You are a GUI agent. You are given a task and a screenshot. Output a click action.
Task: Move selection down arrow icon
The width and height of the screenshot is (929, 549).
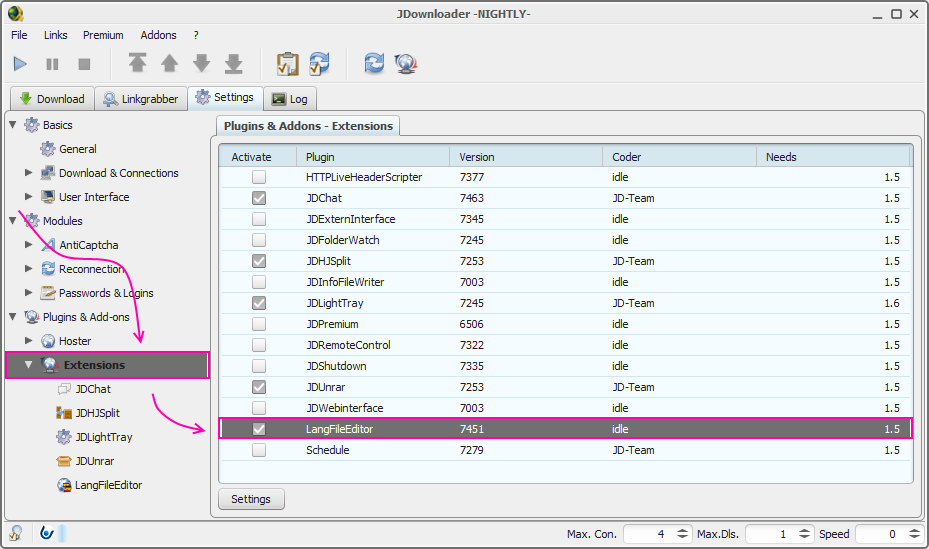(201, 63)
